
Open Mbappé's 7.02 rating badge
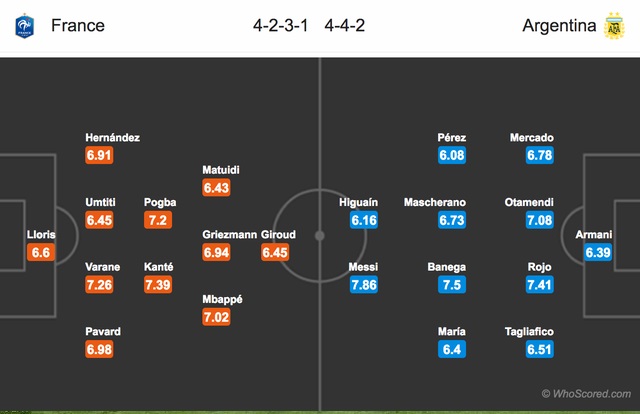click(x=216, y=317)
